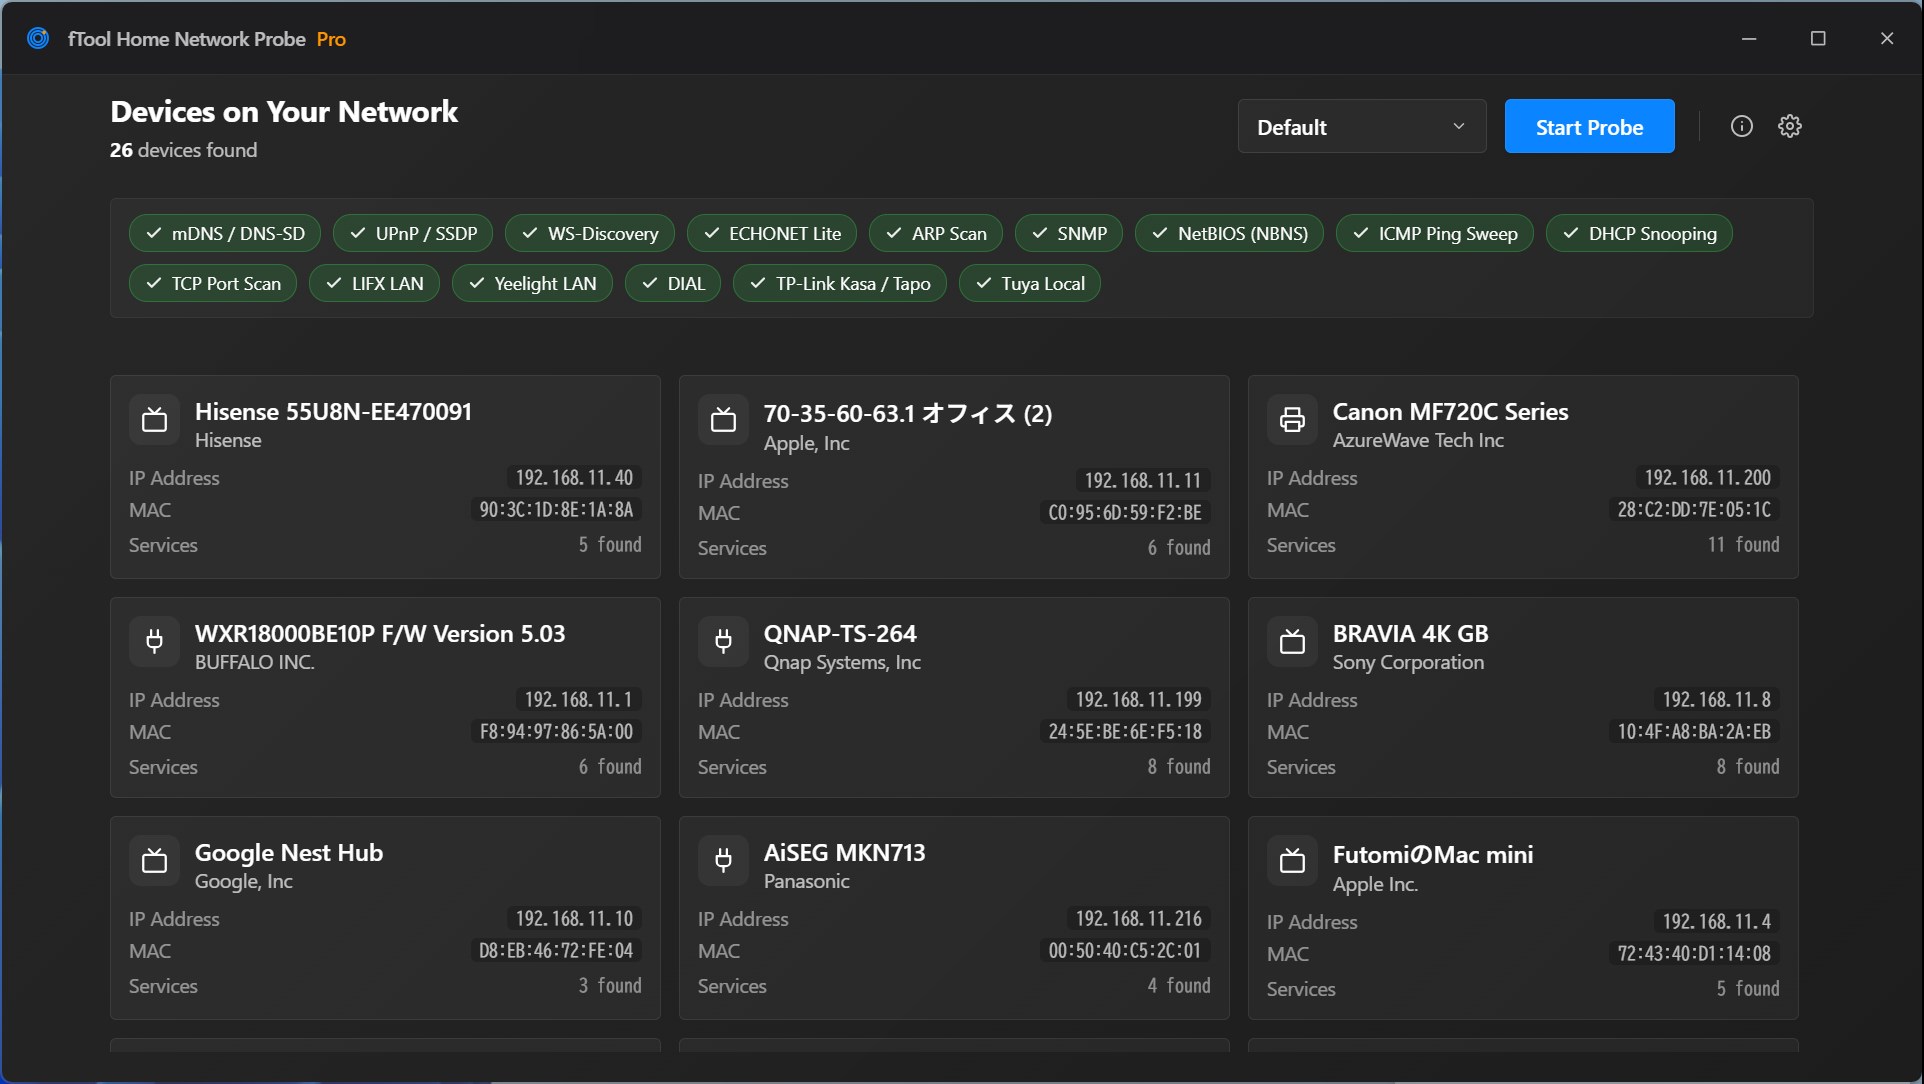Viewport: 1924px width, 1084px height.
Task: Click the TV icon on 70-35-60-63.1 card
Action: tap(723, 420)
